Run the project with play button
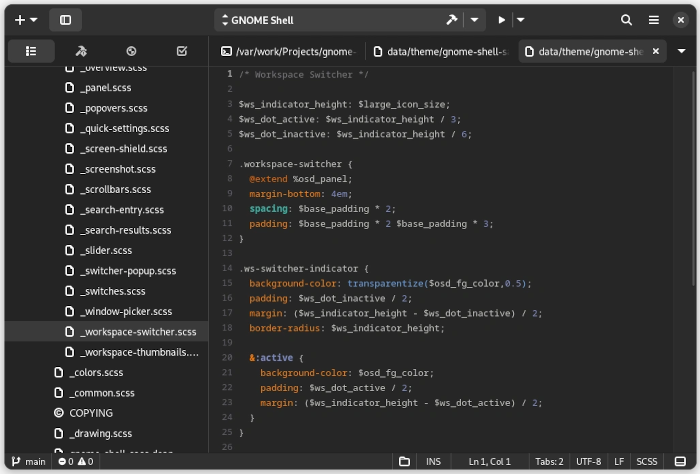Viewport: 700px width, 474px height. (502, 20)
